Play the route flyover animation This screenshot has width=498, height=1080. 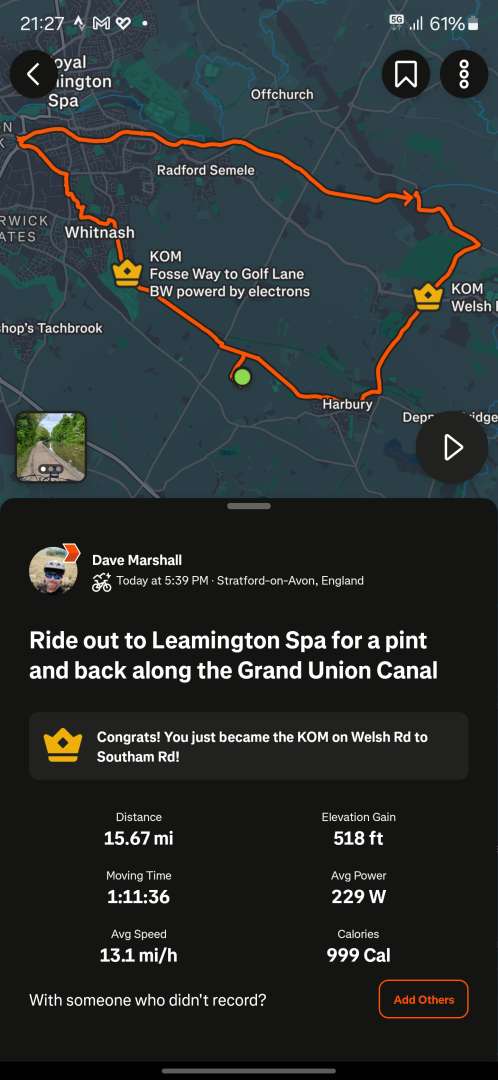pyautogui.click(x=452, y=447)
